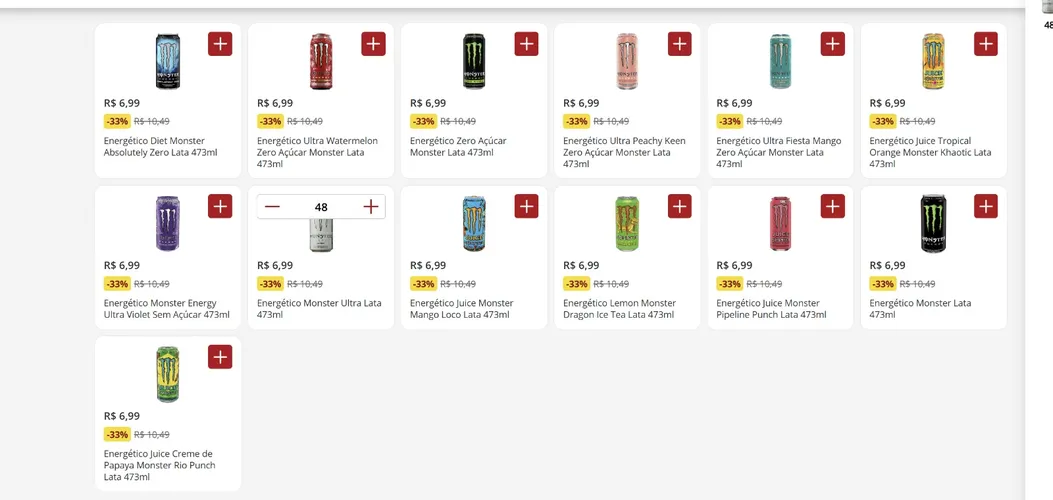The width and height of the screenshot is (1053, 500).
Task: Add Monster Energy Ultra Violet to cart
Action: 220,206
